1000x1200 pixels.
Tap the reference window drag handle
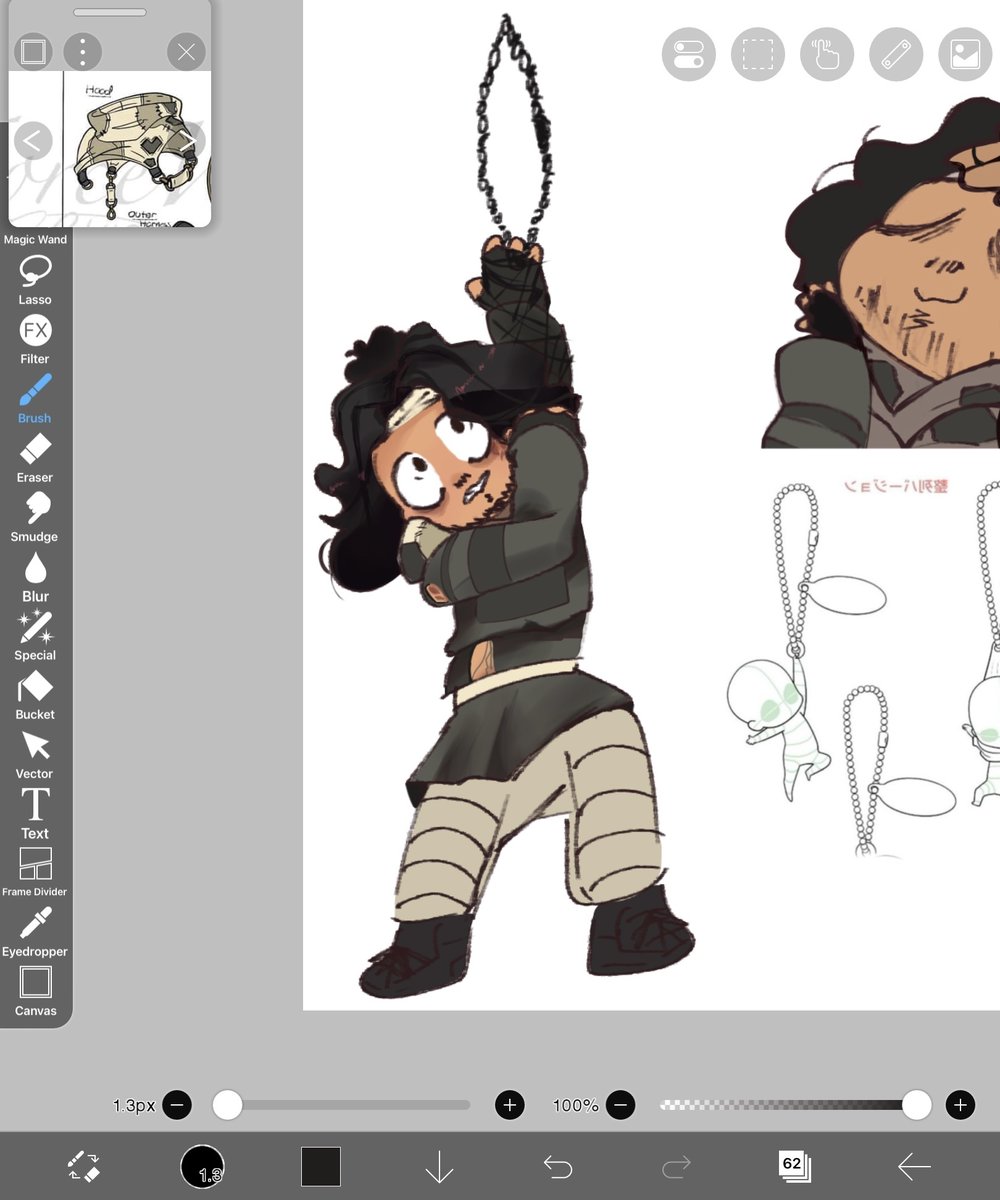coord(110,12)
